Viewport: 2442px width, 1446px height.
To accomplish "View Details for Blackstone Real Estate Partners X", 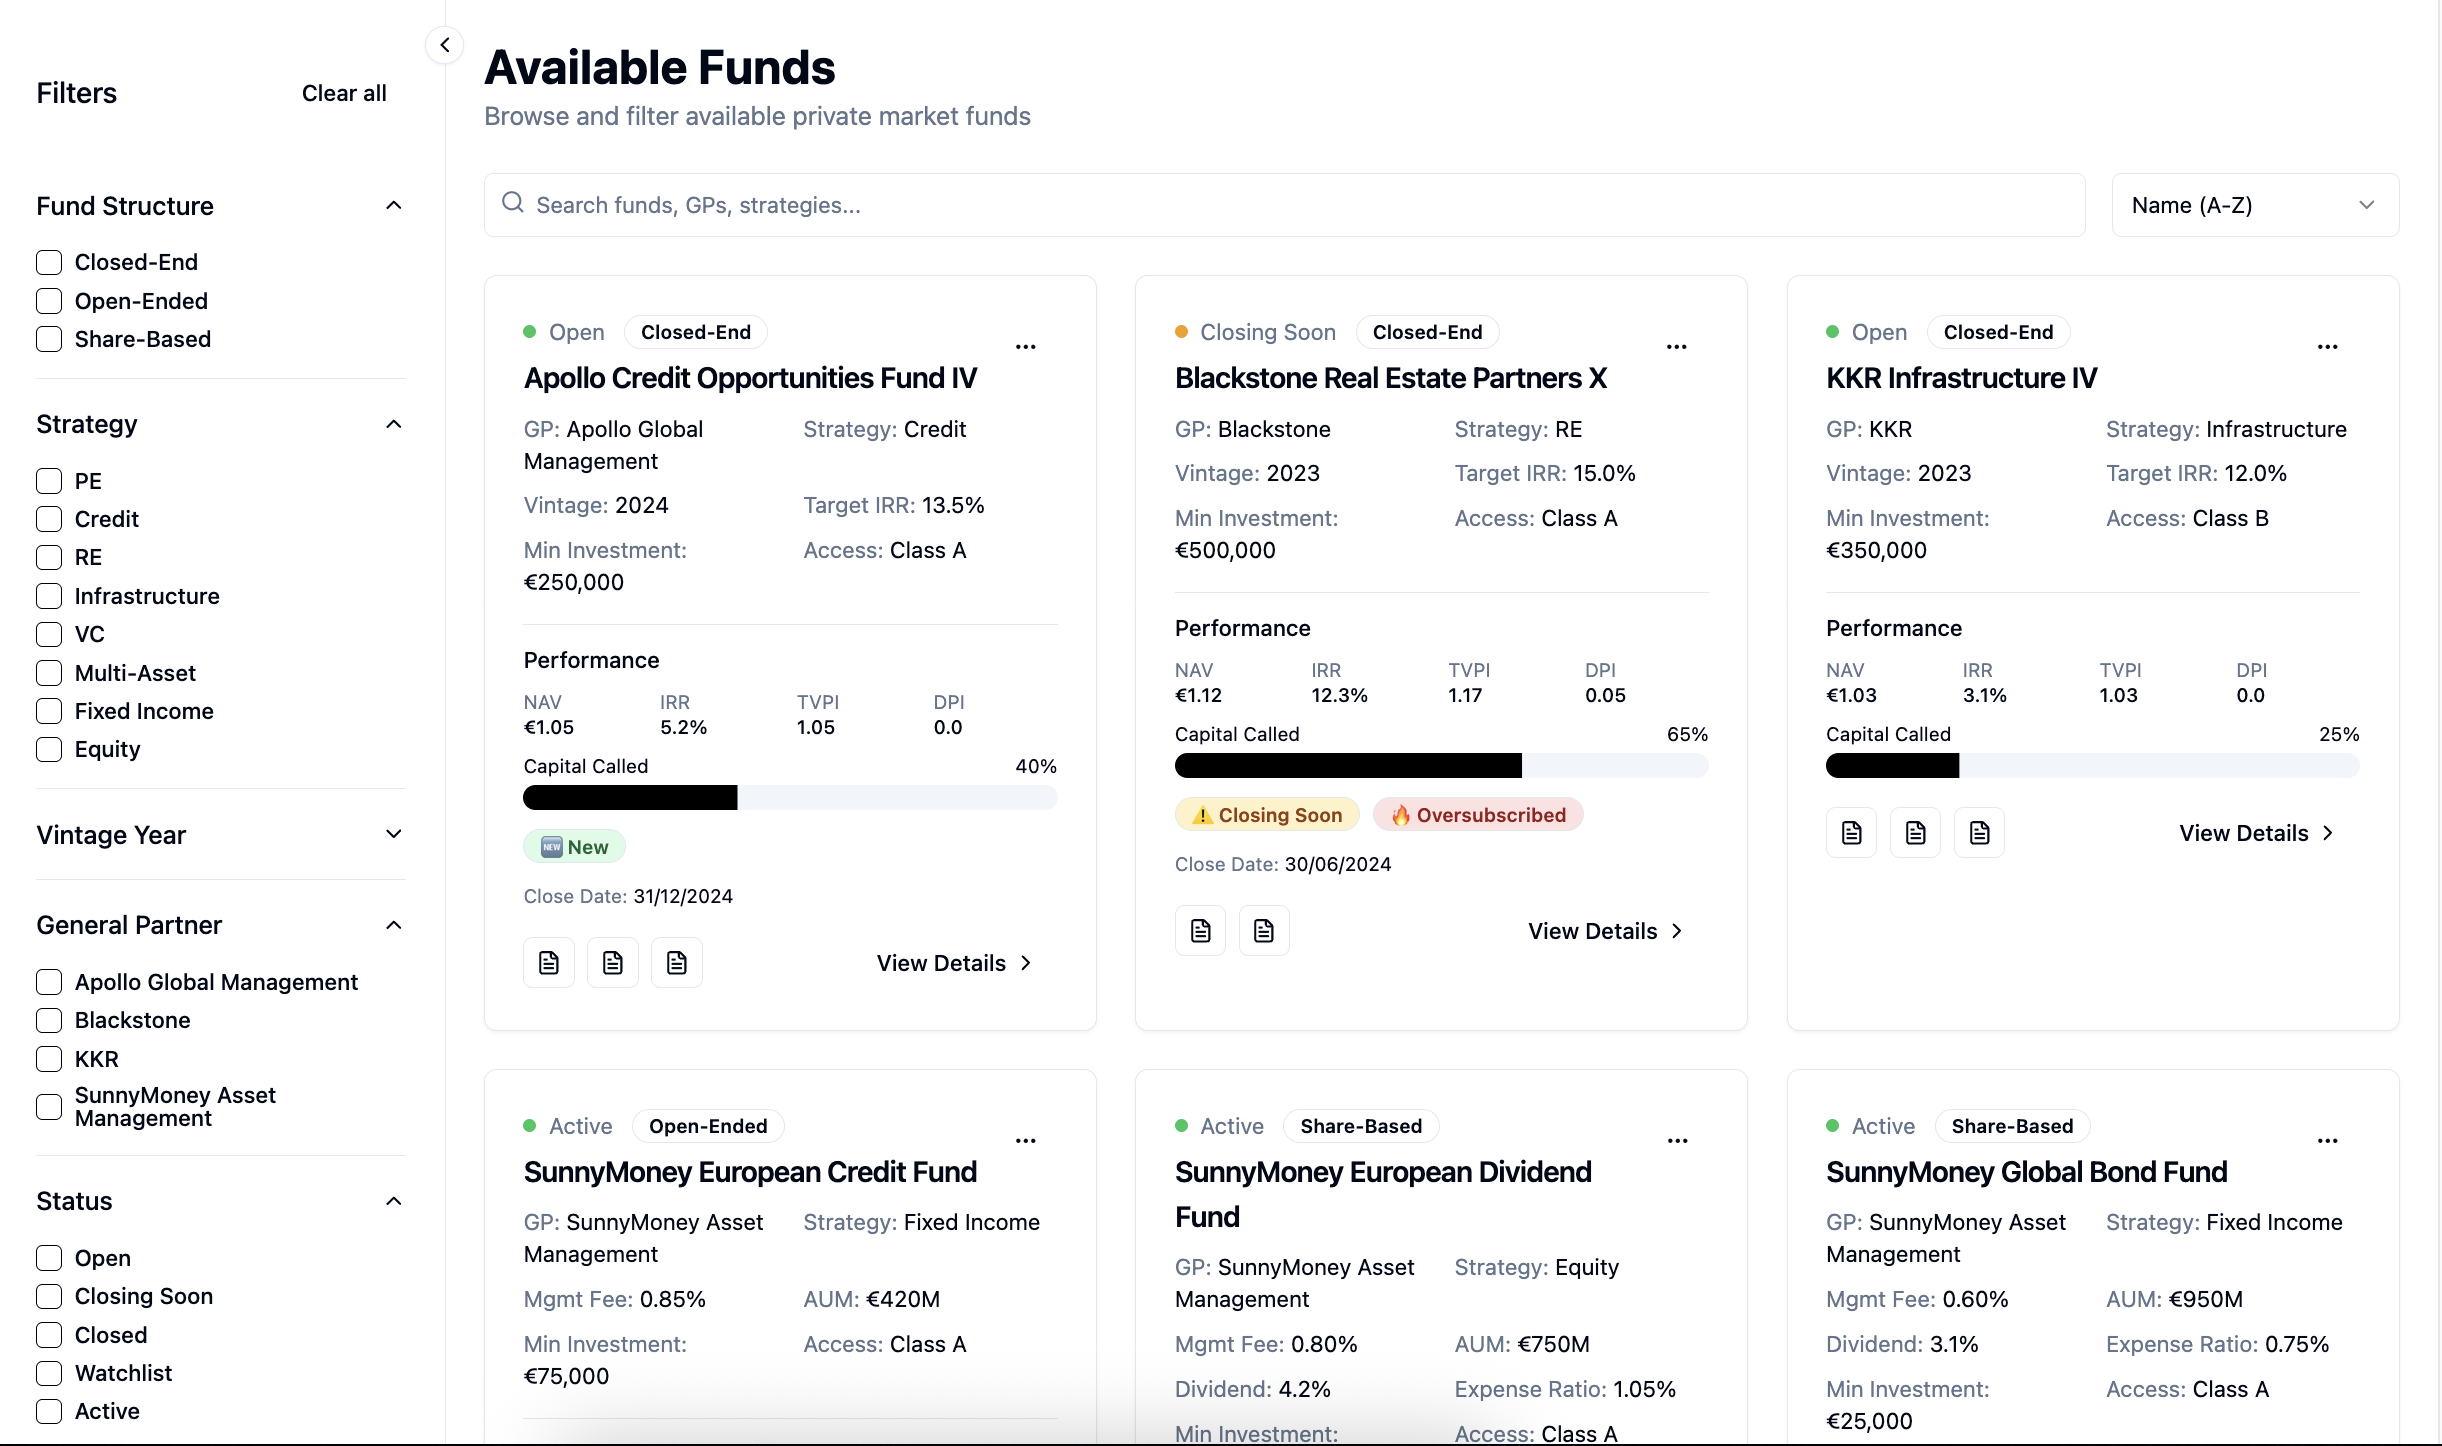I will [1604, 931].
